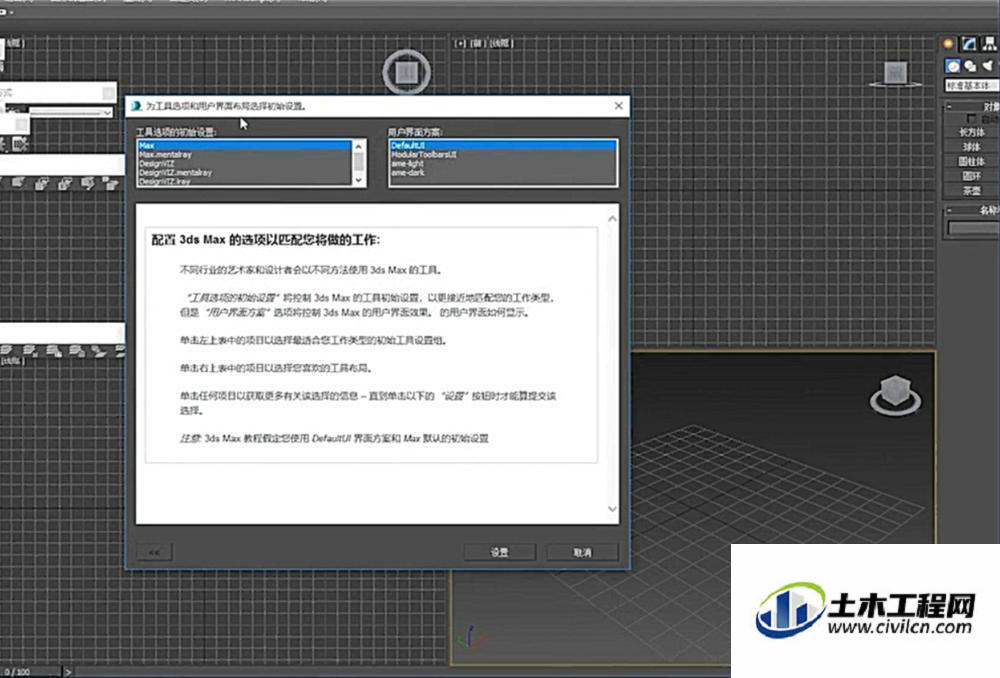Viewport: 1000px width, 678px height.
Task: Click the 茶壶 (Teapot) button
Action: 971,191
